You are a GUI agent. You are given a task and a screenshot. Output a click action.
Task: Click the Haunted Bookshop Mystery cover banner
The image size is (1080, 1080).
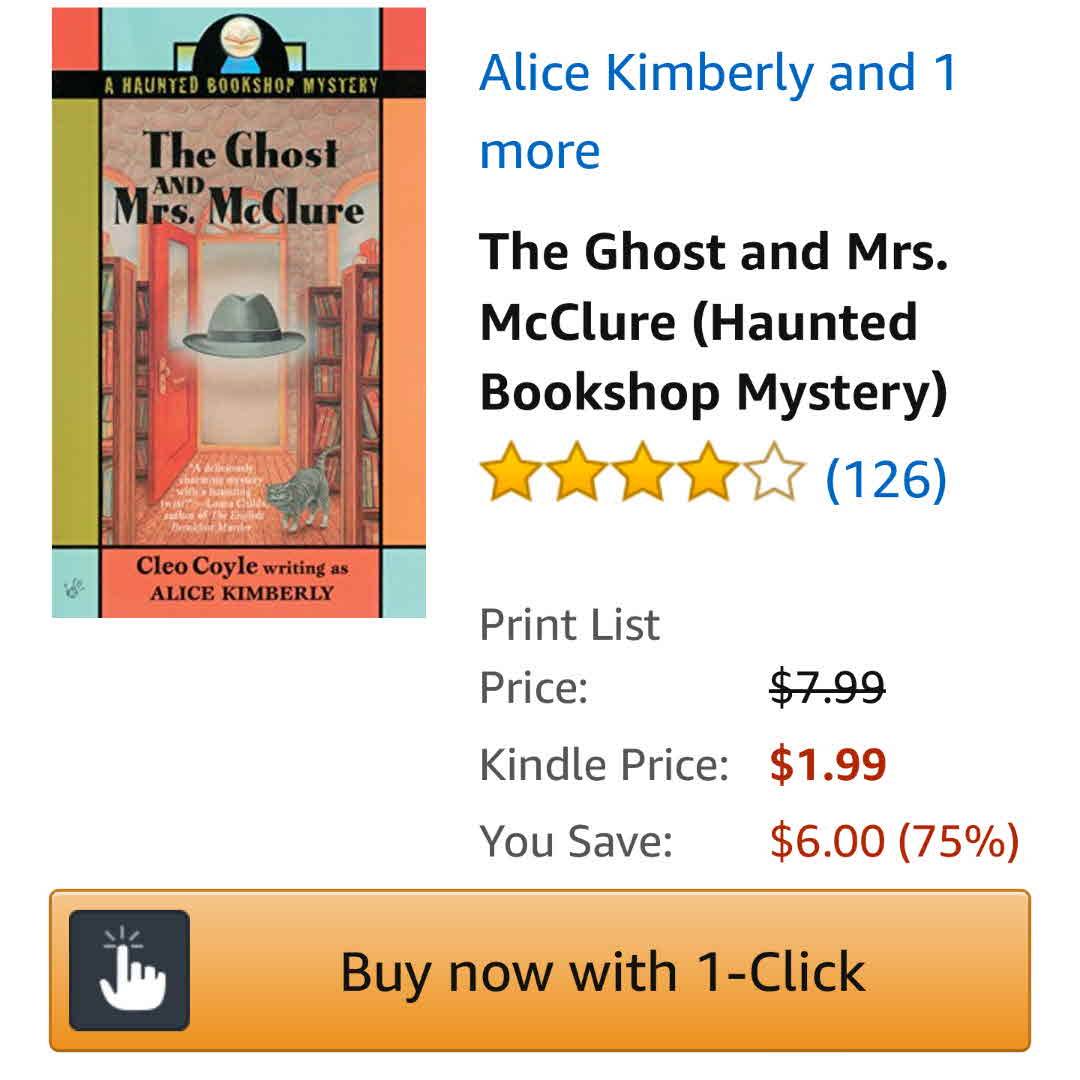click(x=240, y=85)
